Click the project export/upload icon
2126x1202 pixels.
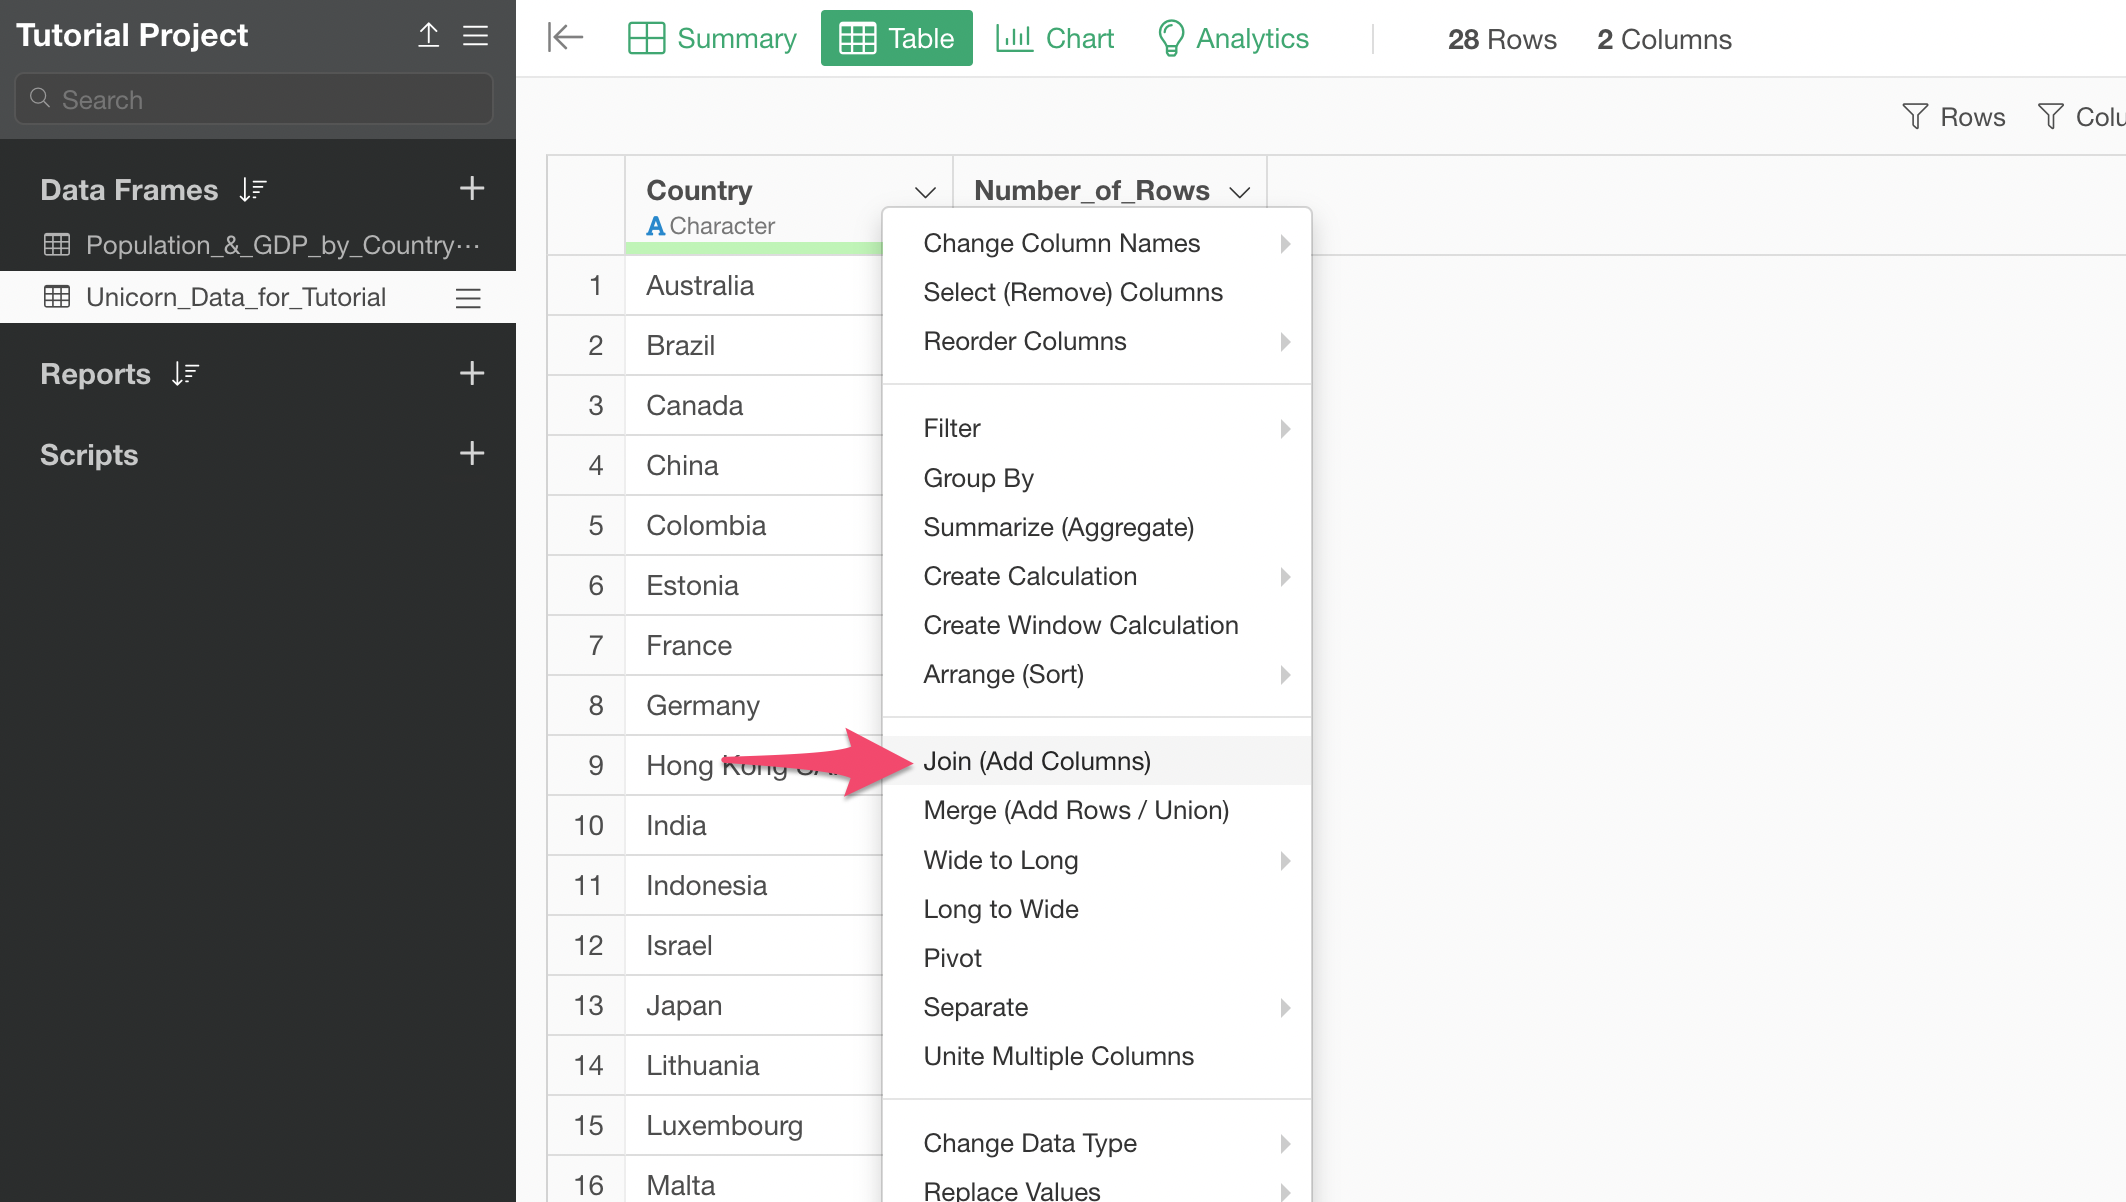[428, 36]
